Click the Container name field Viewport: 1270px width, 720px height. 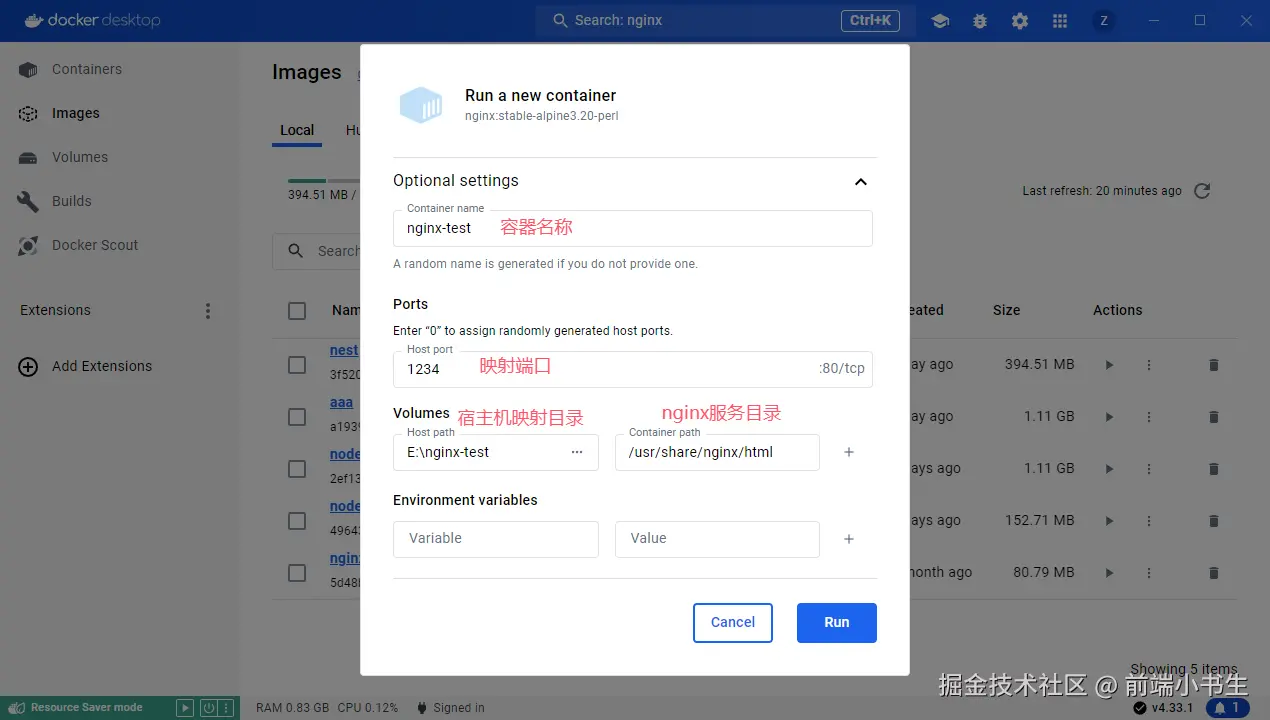coord(633,228)
